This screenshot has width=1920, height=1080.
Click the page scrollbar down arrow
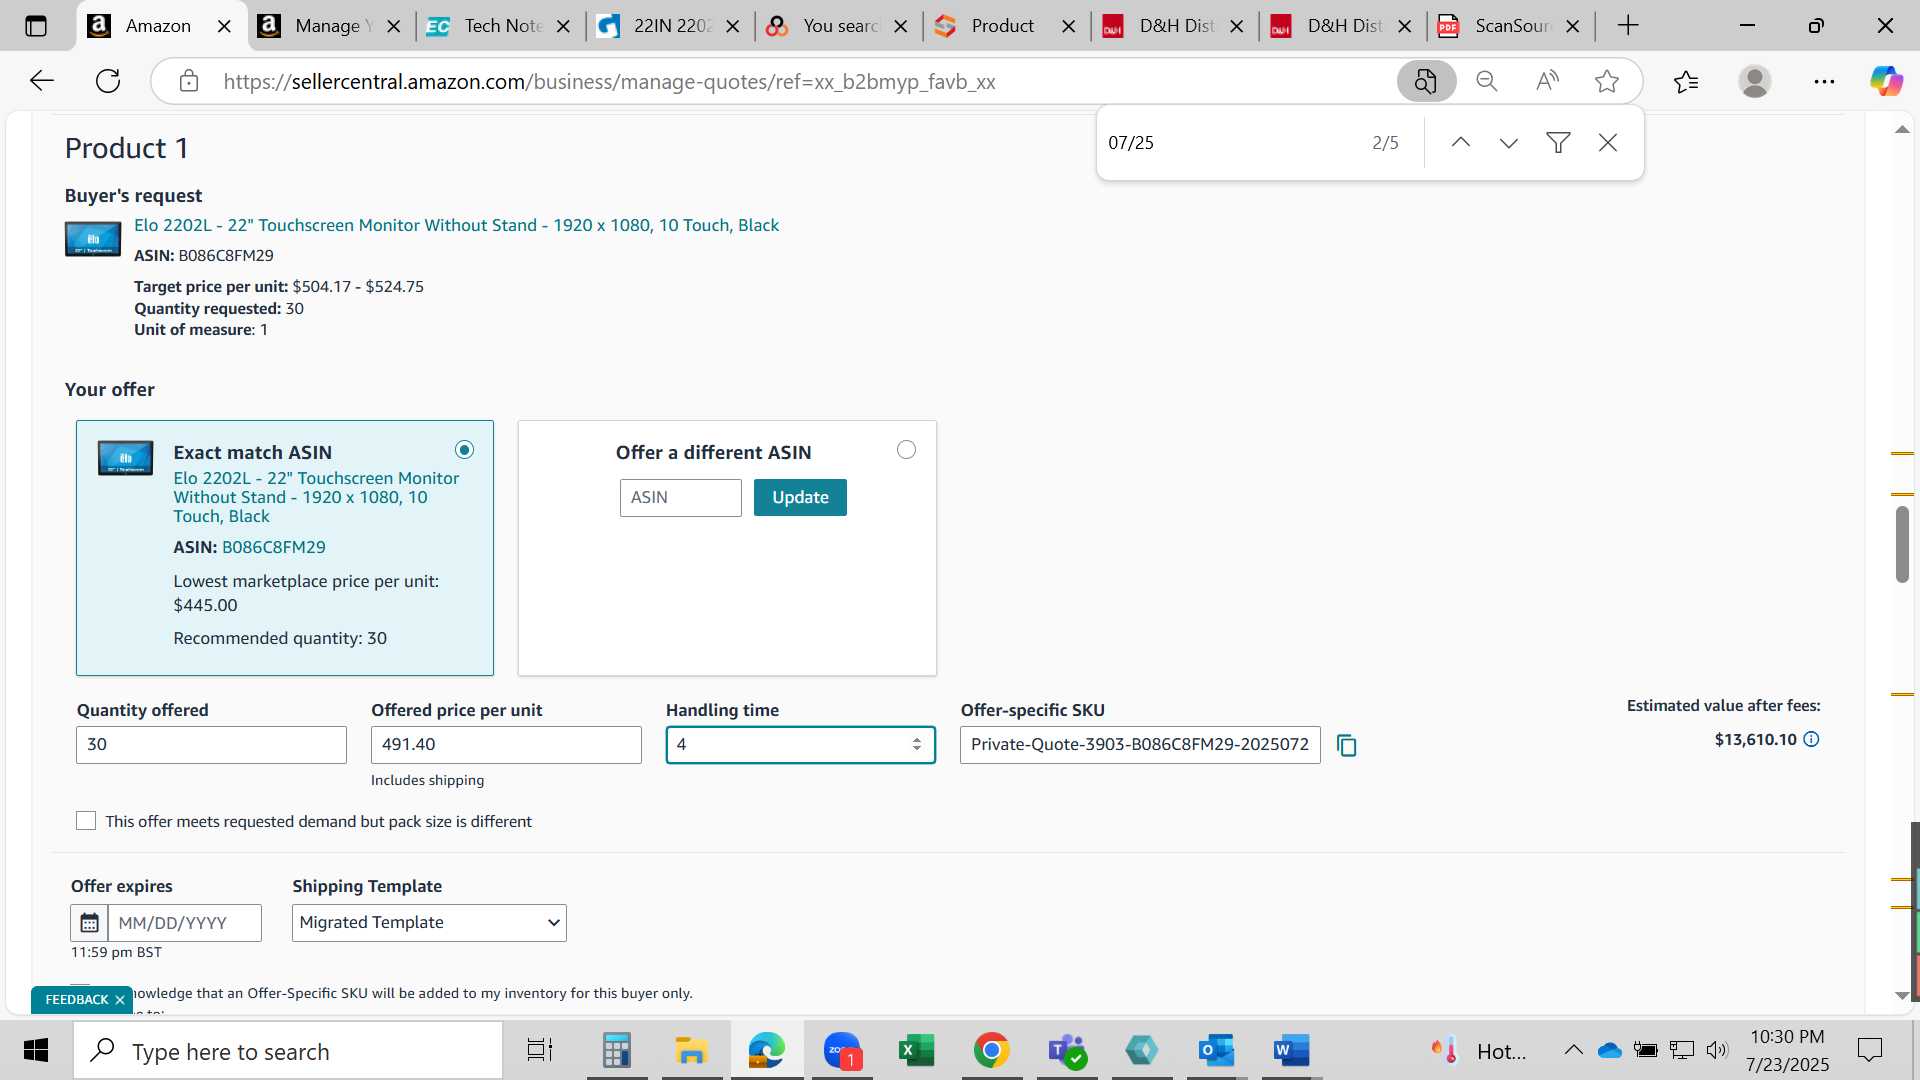(1902, 996)
